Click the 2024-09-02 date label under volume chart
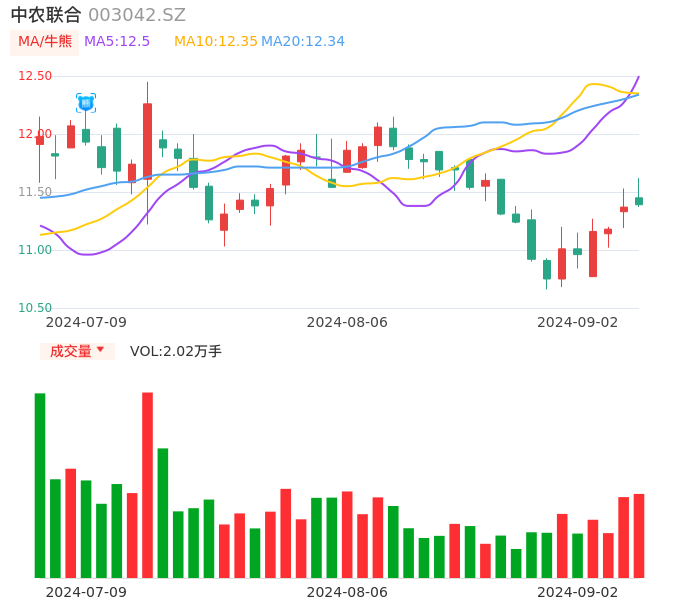686x606 pixels. [x=578, y=592]
